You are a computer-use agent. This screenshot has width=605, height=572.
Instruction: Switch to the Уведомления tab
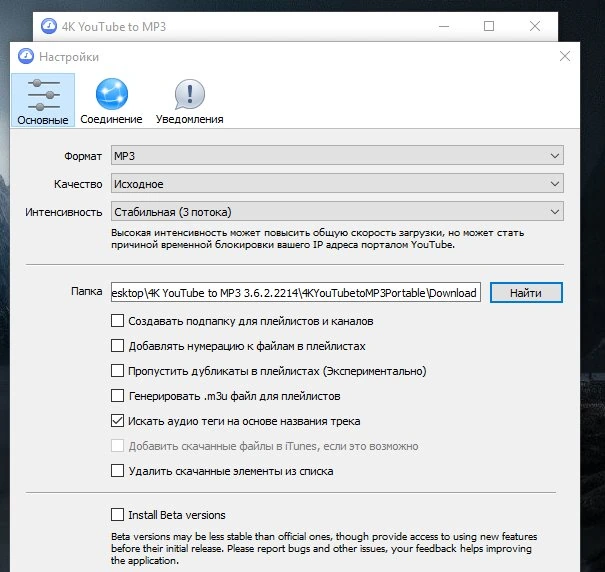pos(189,100)
